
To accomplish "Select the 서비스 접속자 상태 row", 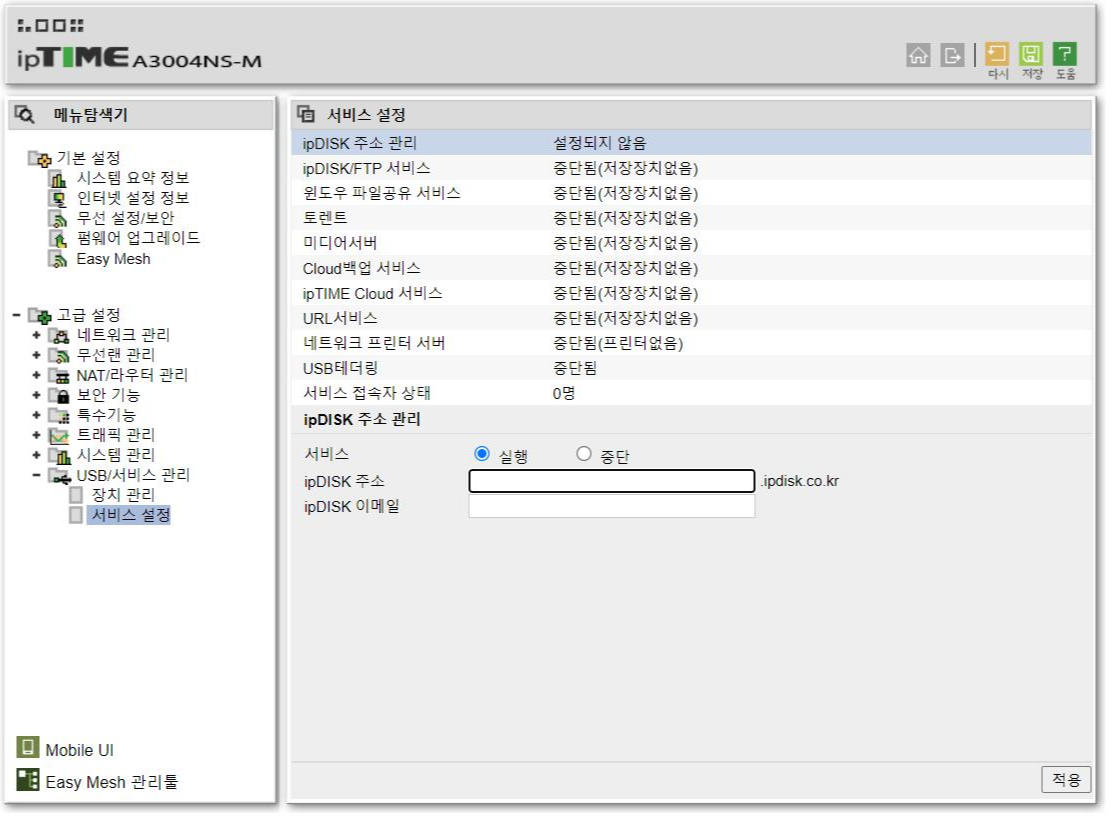I will 691,393.
